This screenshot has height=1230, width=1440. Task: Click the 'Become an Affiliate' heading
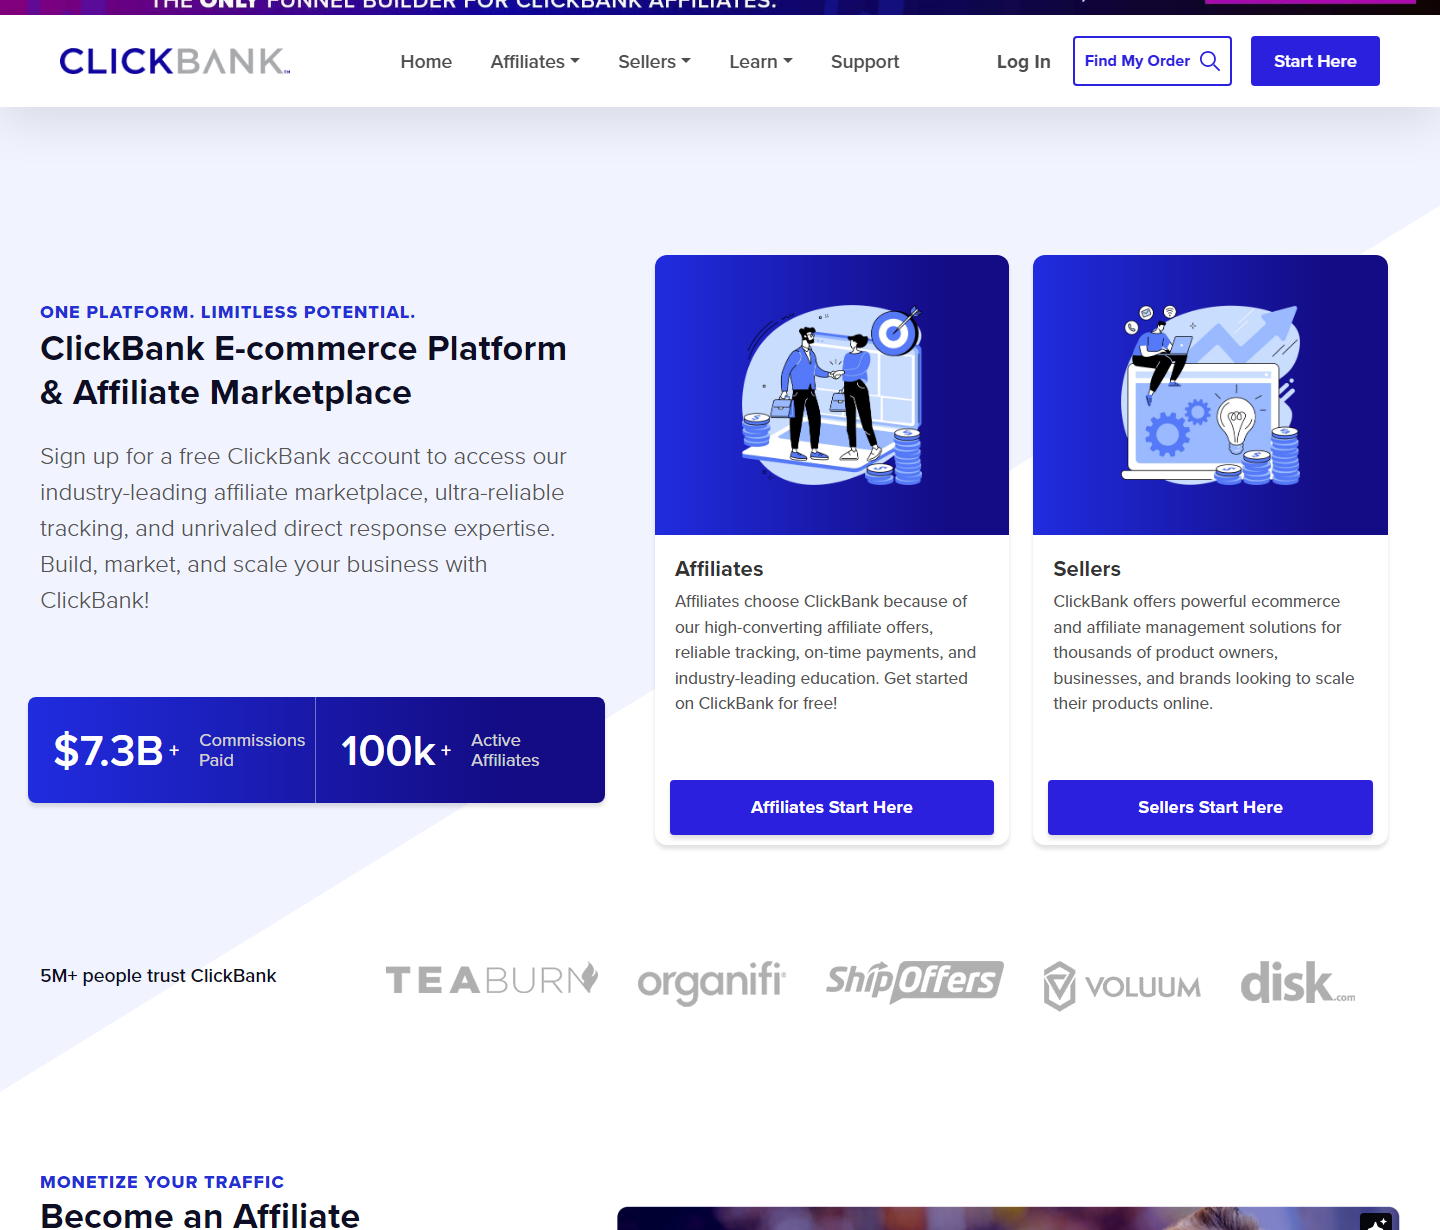click(x=200, y=1215)
